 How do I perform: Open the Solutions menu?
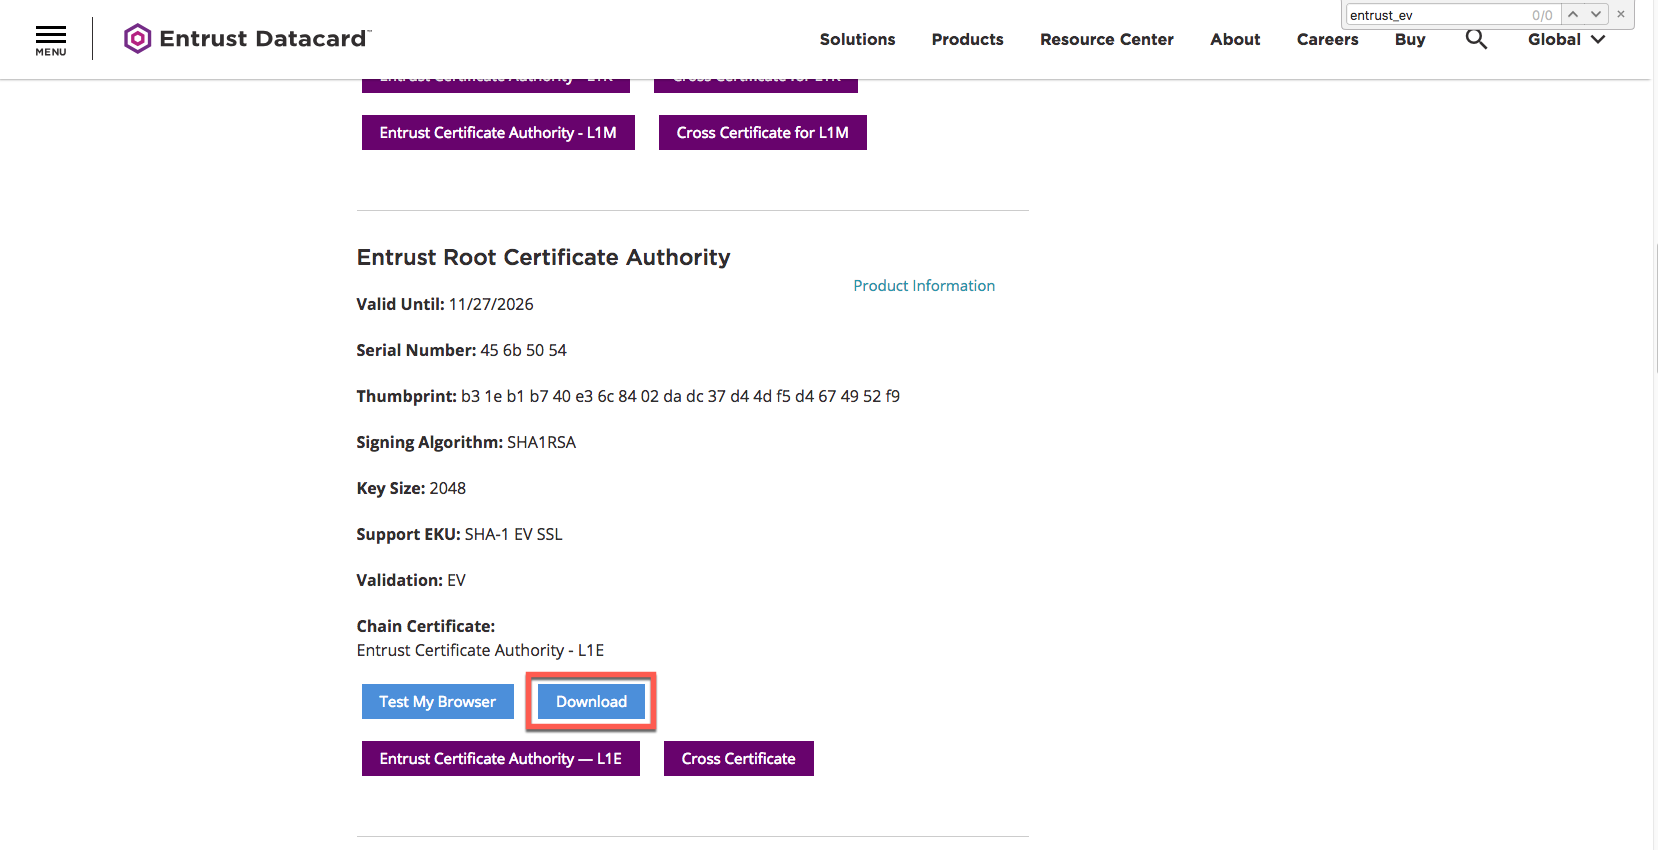point(857,39)
